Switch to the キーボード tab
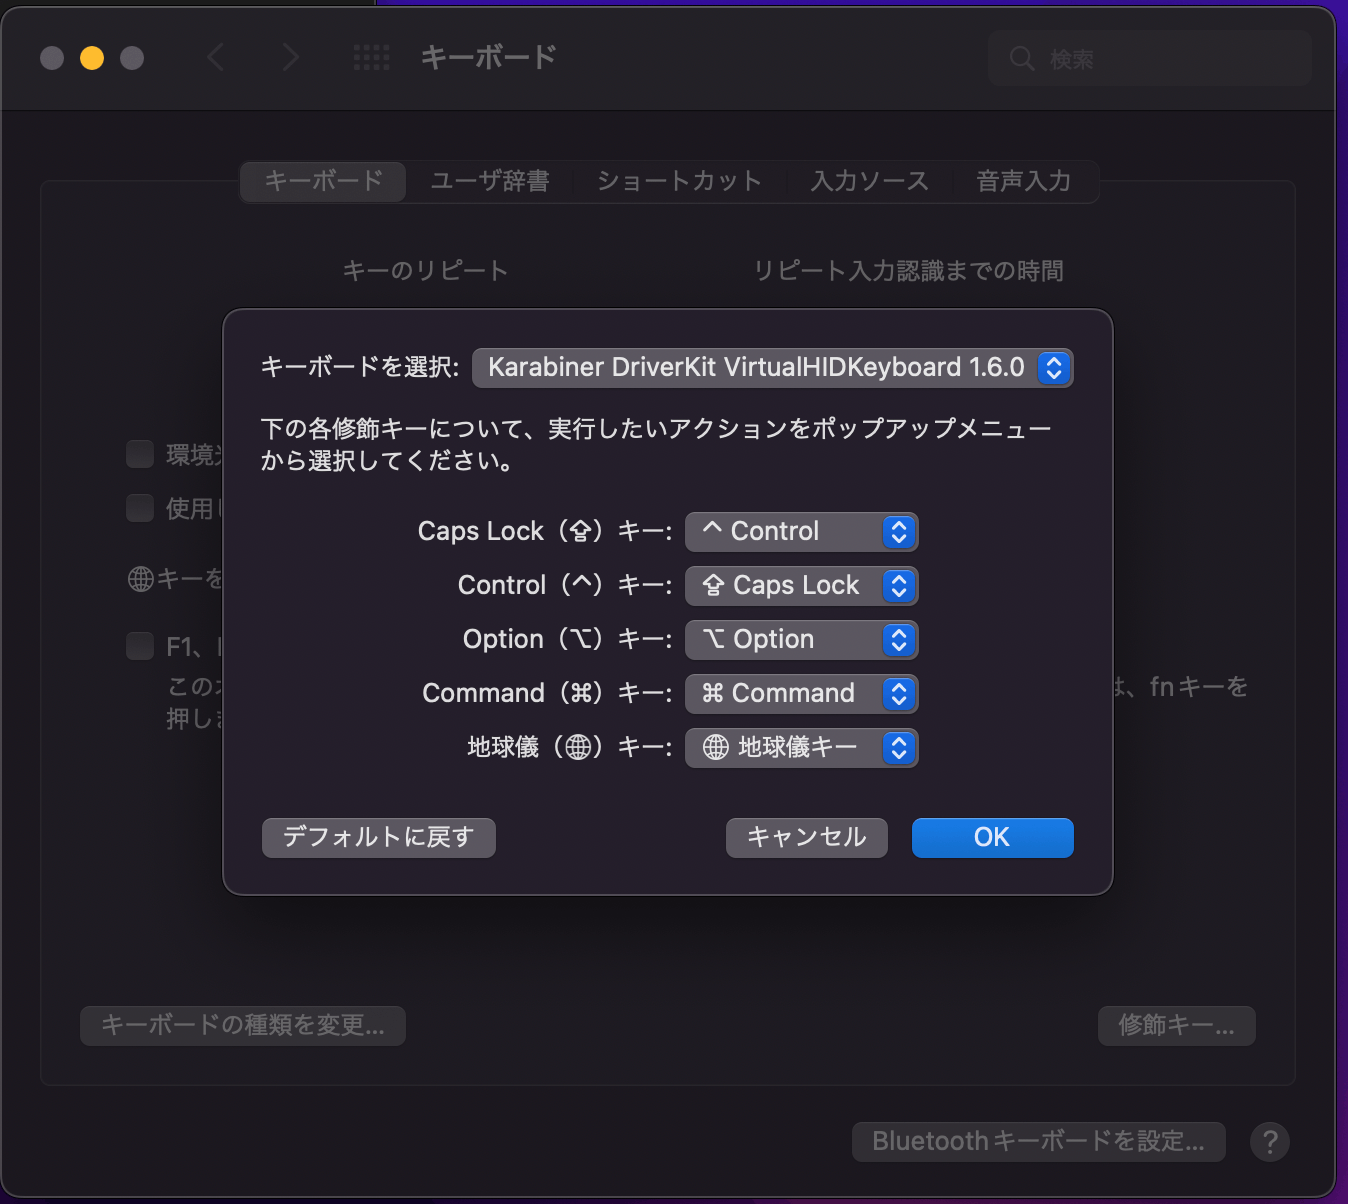This screenshot has width=1348, height=1204. (x=323, y=181)
